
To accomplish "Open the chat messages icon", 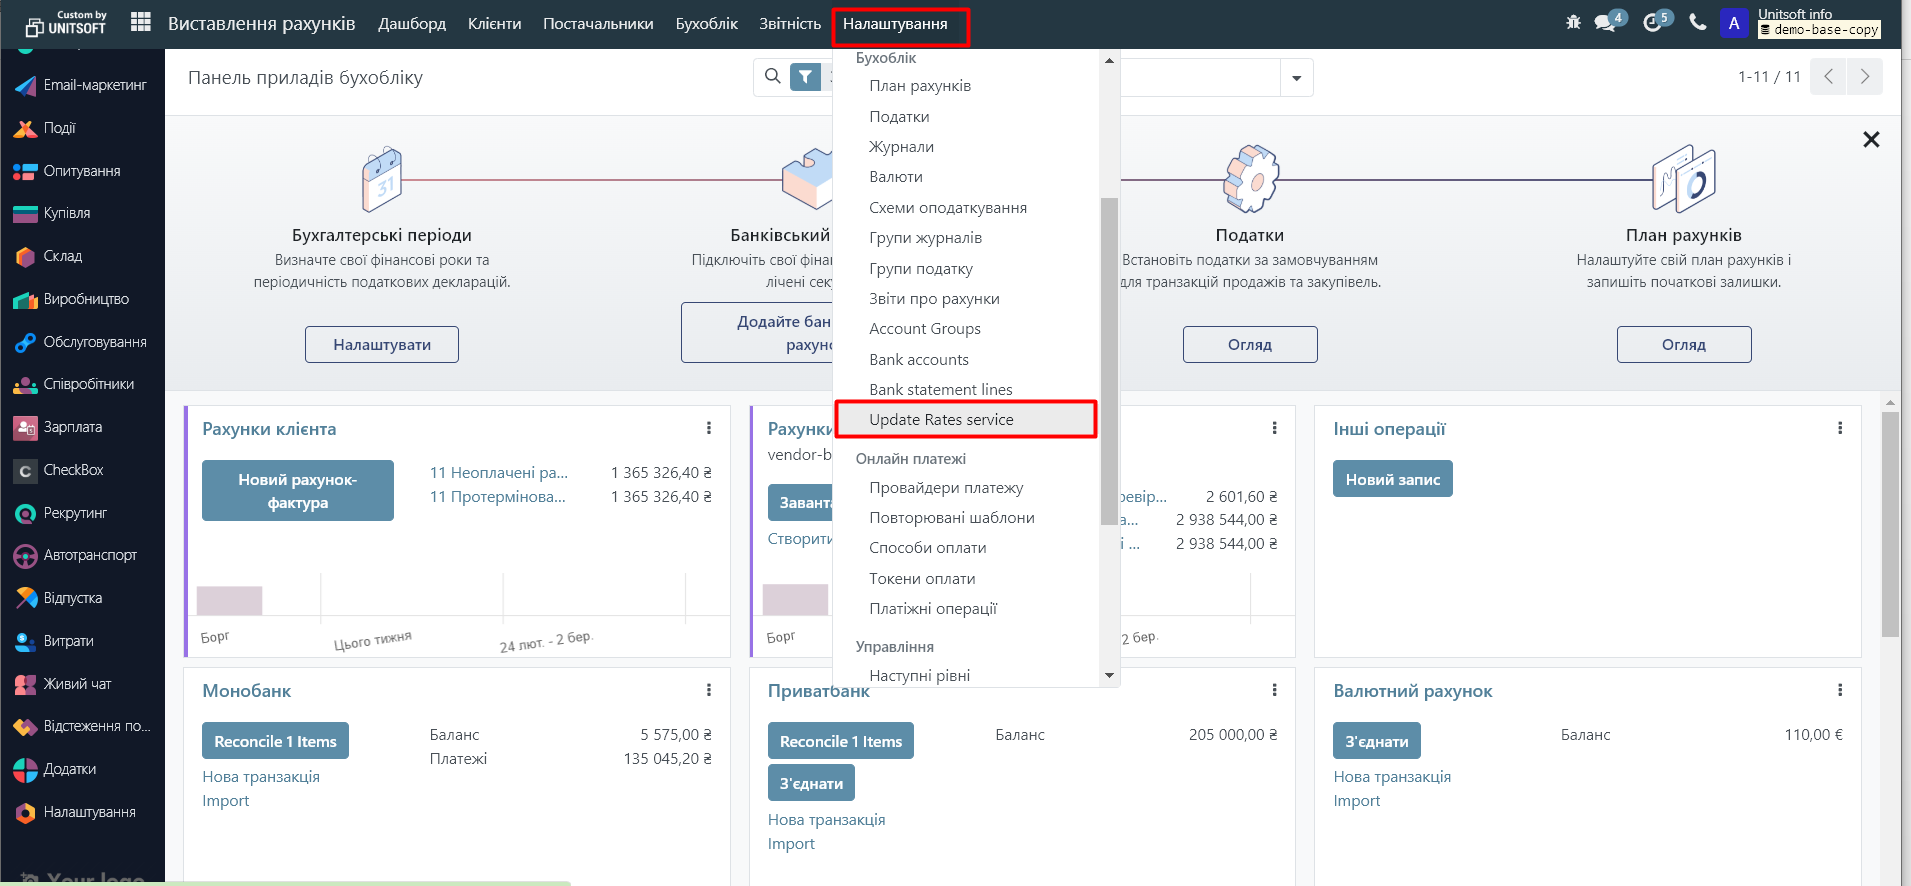I will tap(1605, 23).
